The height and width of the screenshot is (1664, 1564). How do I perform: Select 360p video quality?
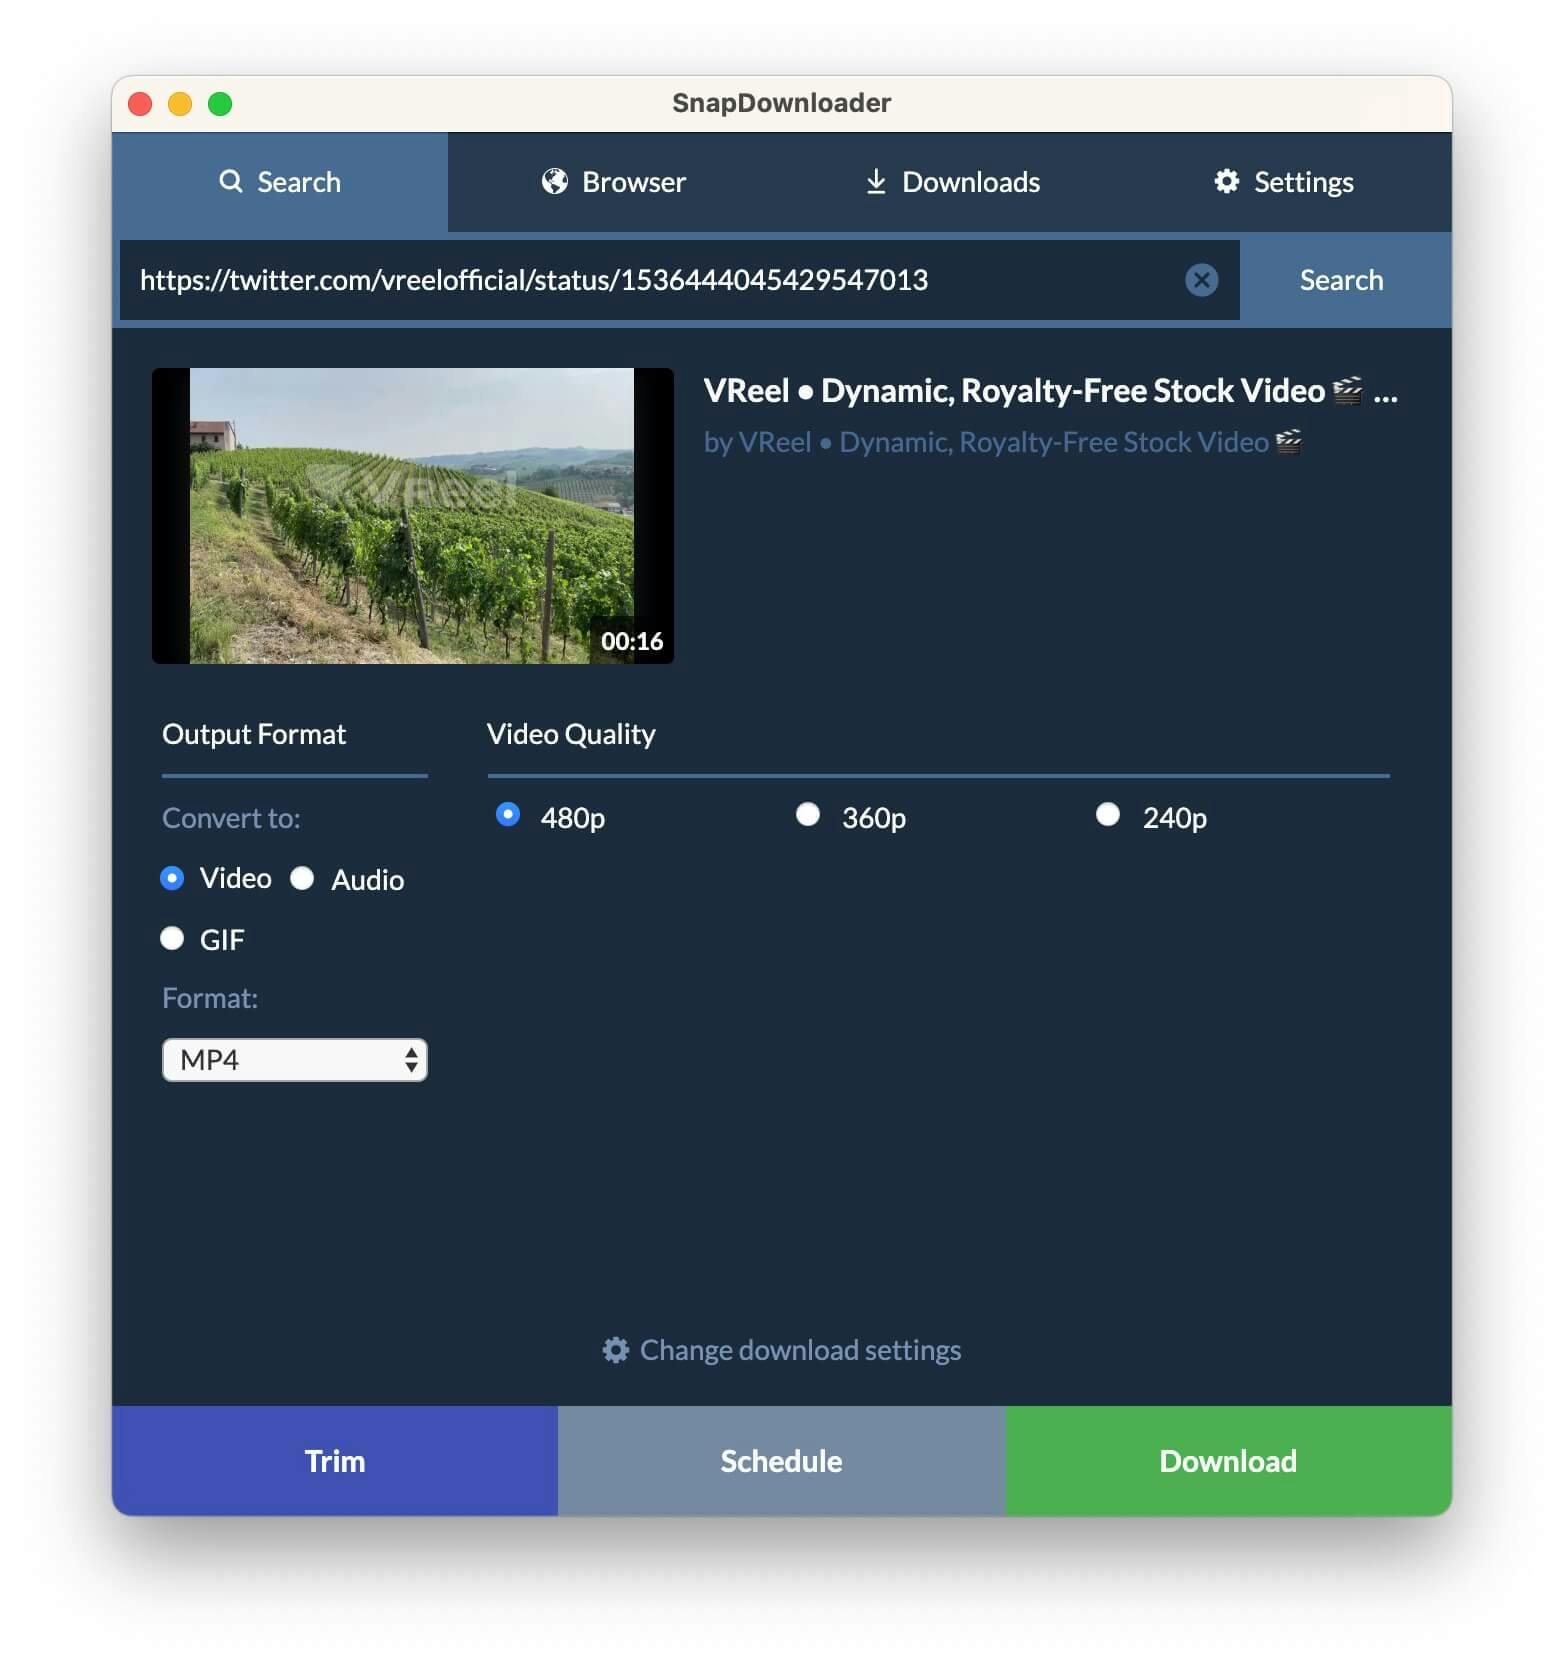pyautogui.click(x=808, y=815)
